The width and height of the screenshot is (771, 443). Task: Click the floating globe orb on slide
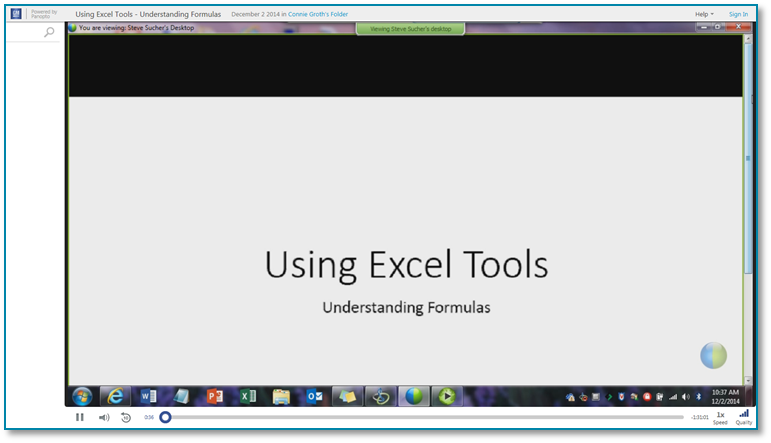(713, 355)
